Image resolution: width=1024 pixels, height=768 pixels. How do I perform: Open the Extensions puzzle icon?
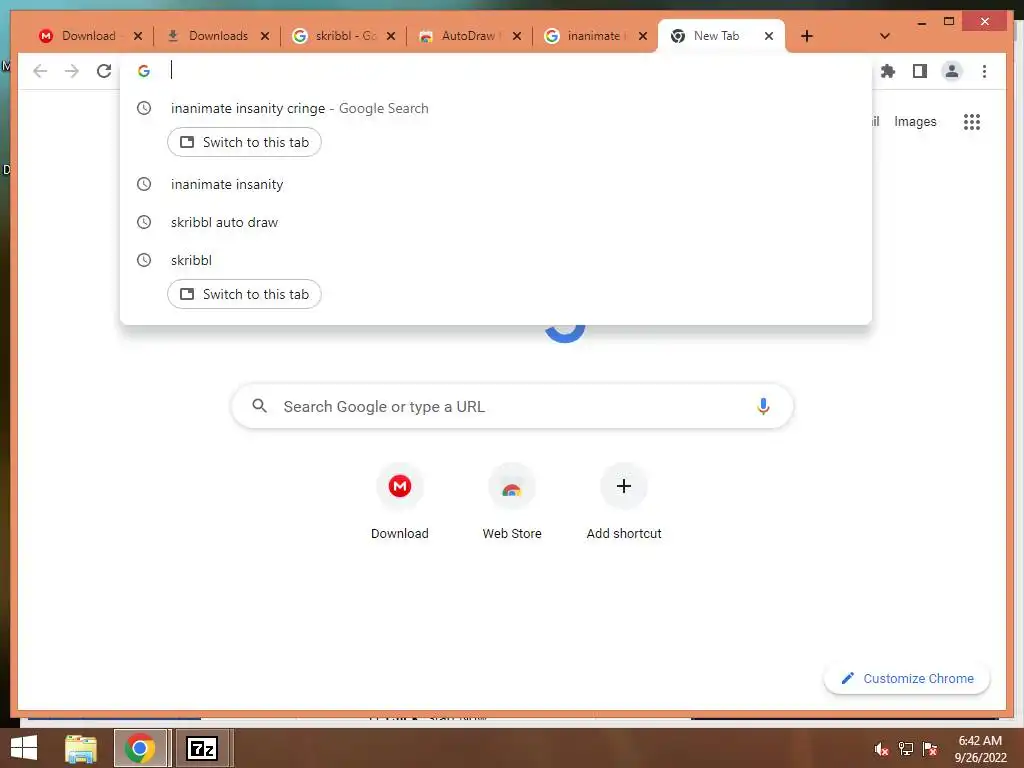point(888,71)
